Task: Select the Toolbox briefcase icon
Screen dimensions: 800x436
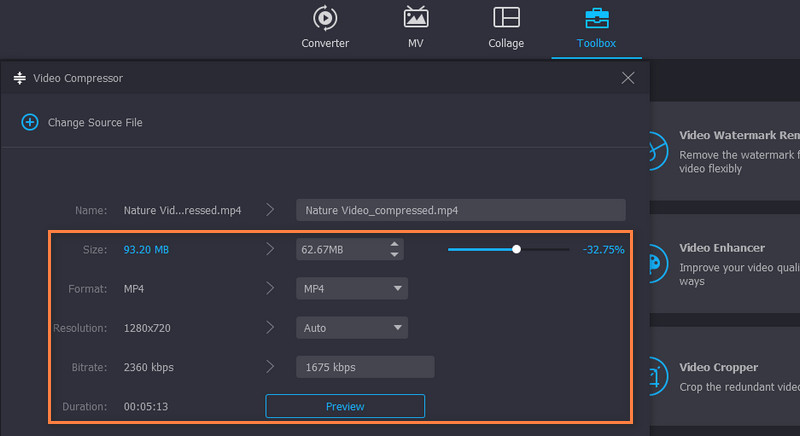Action: coord(596,18)
